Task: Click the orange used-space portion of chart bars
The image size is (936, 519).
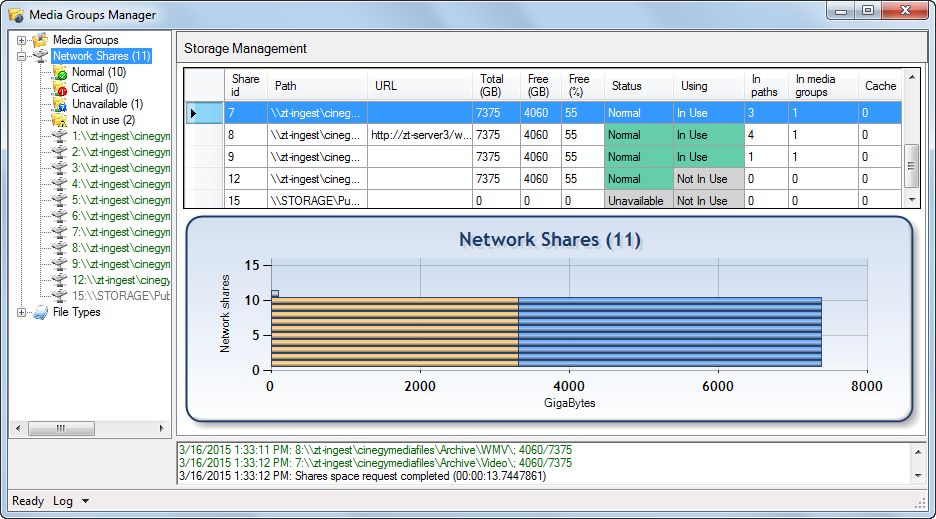Action: point(395,331)
